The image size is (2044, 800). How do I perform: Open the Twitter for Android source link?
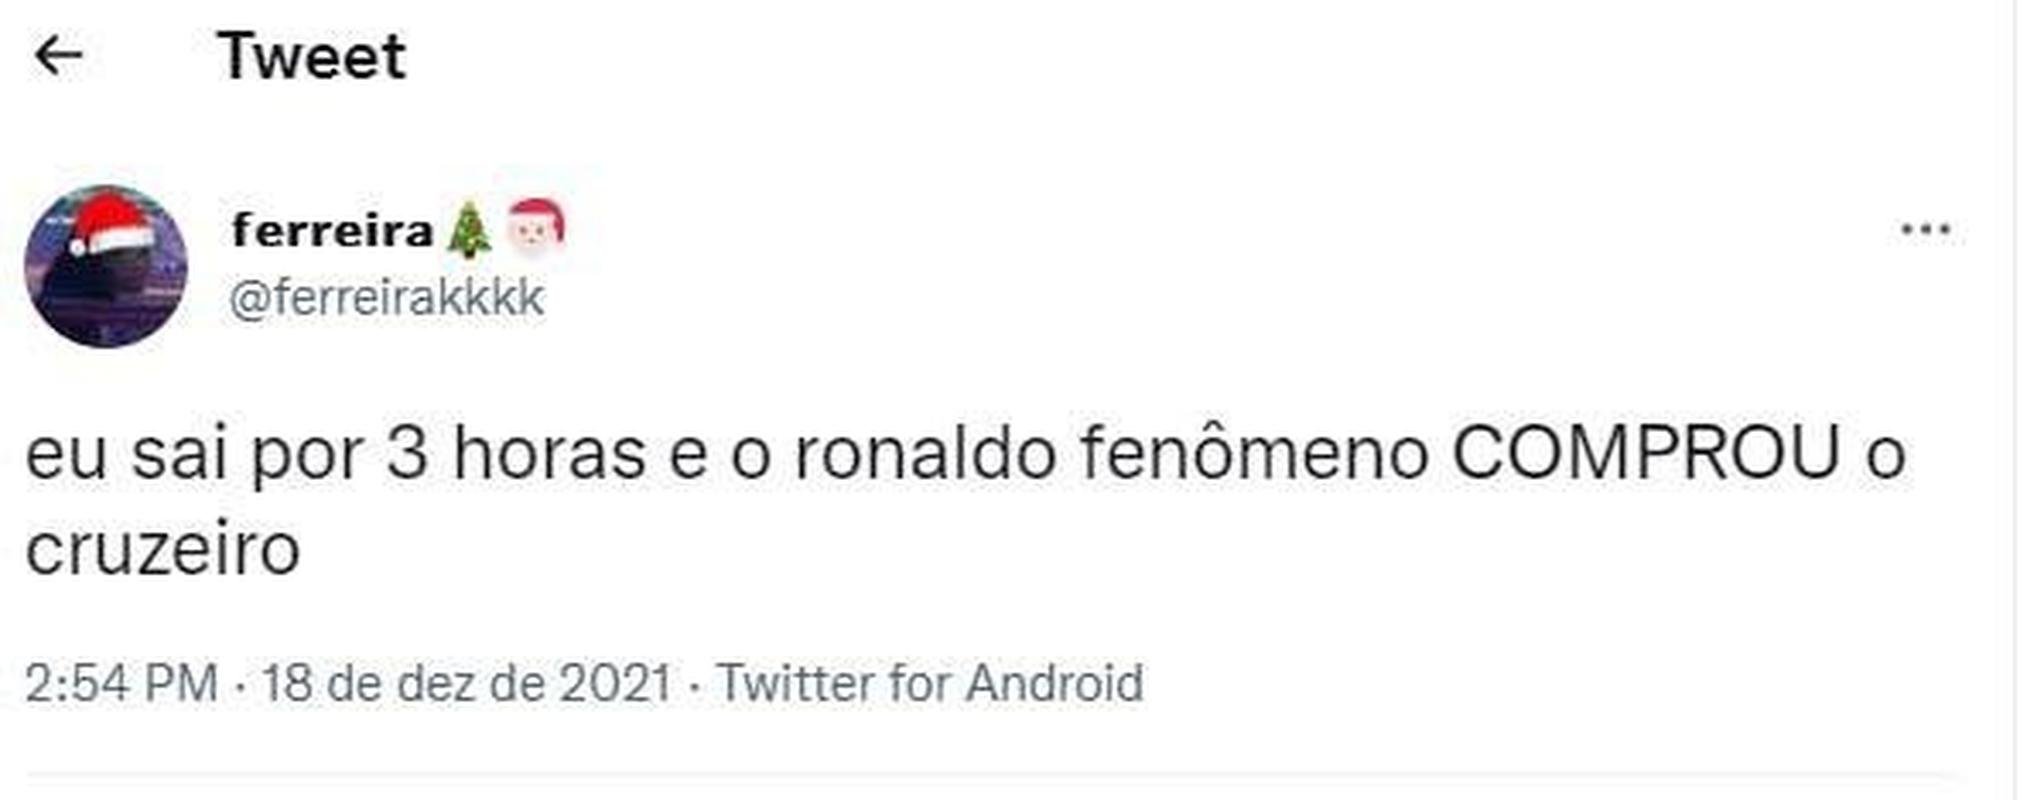coord(930,684)
